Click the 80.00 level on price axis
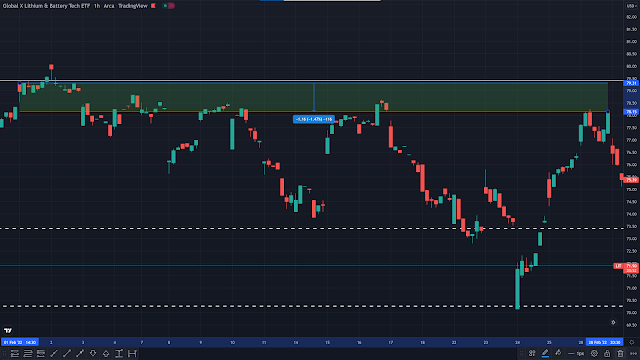This screenshot has height=360, width=640. tap(632, 66)
